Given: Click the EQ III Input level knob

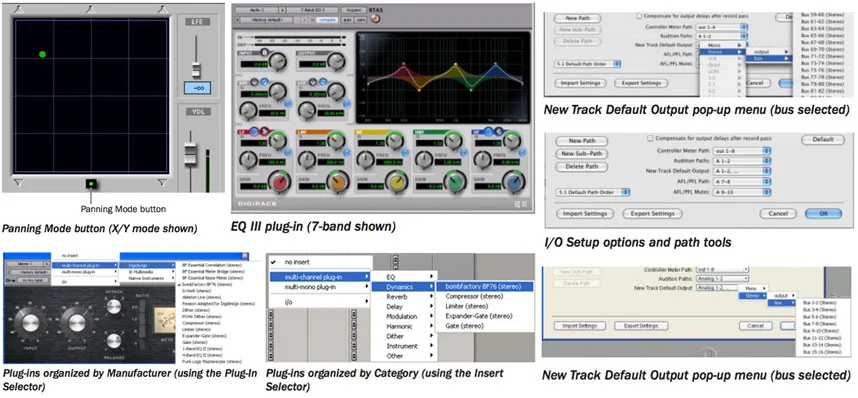Looking at the screenshot, I should [279, 62].
